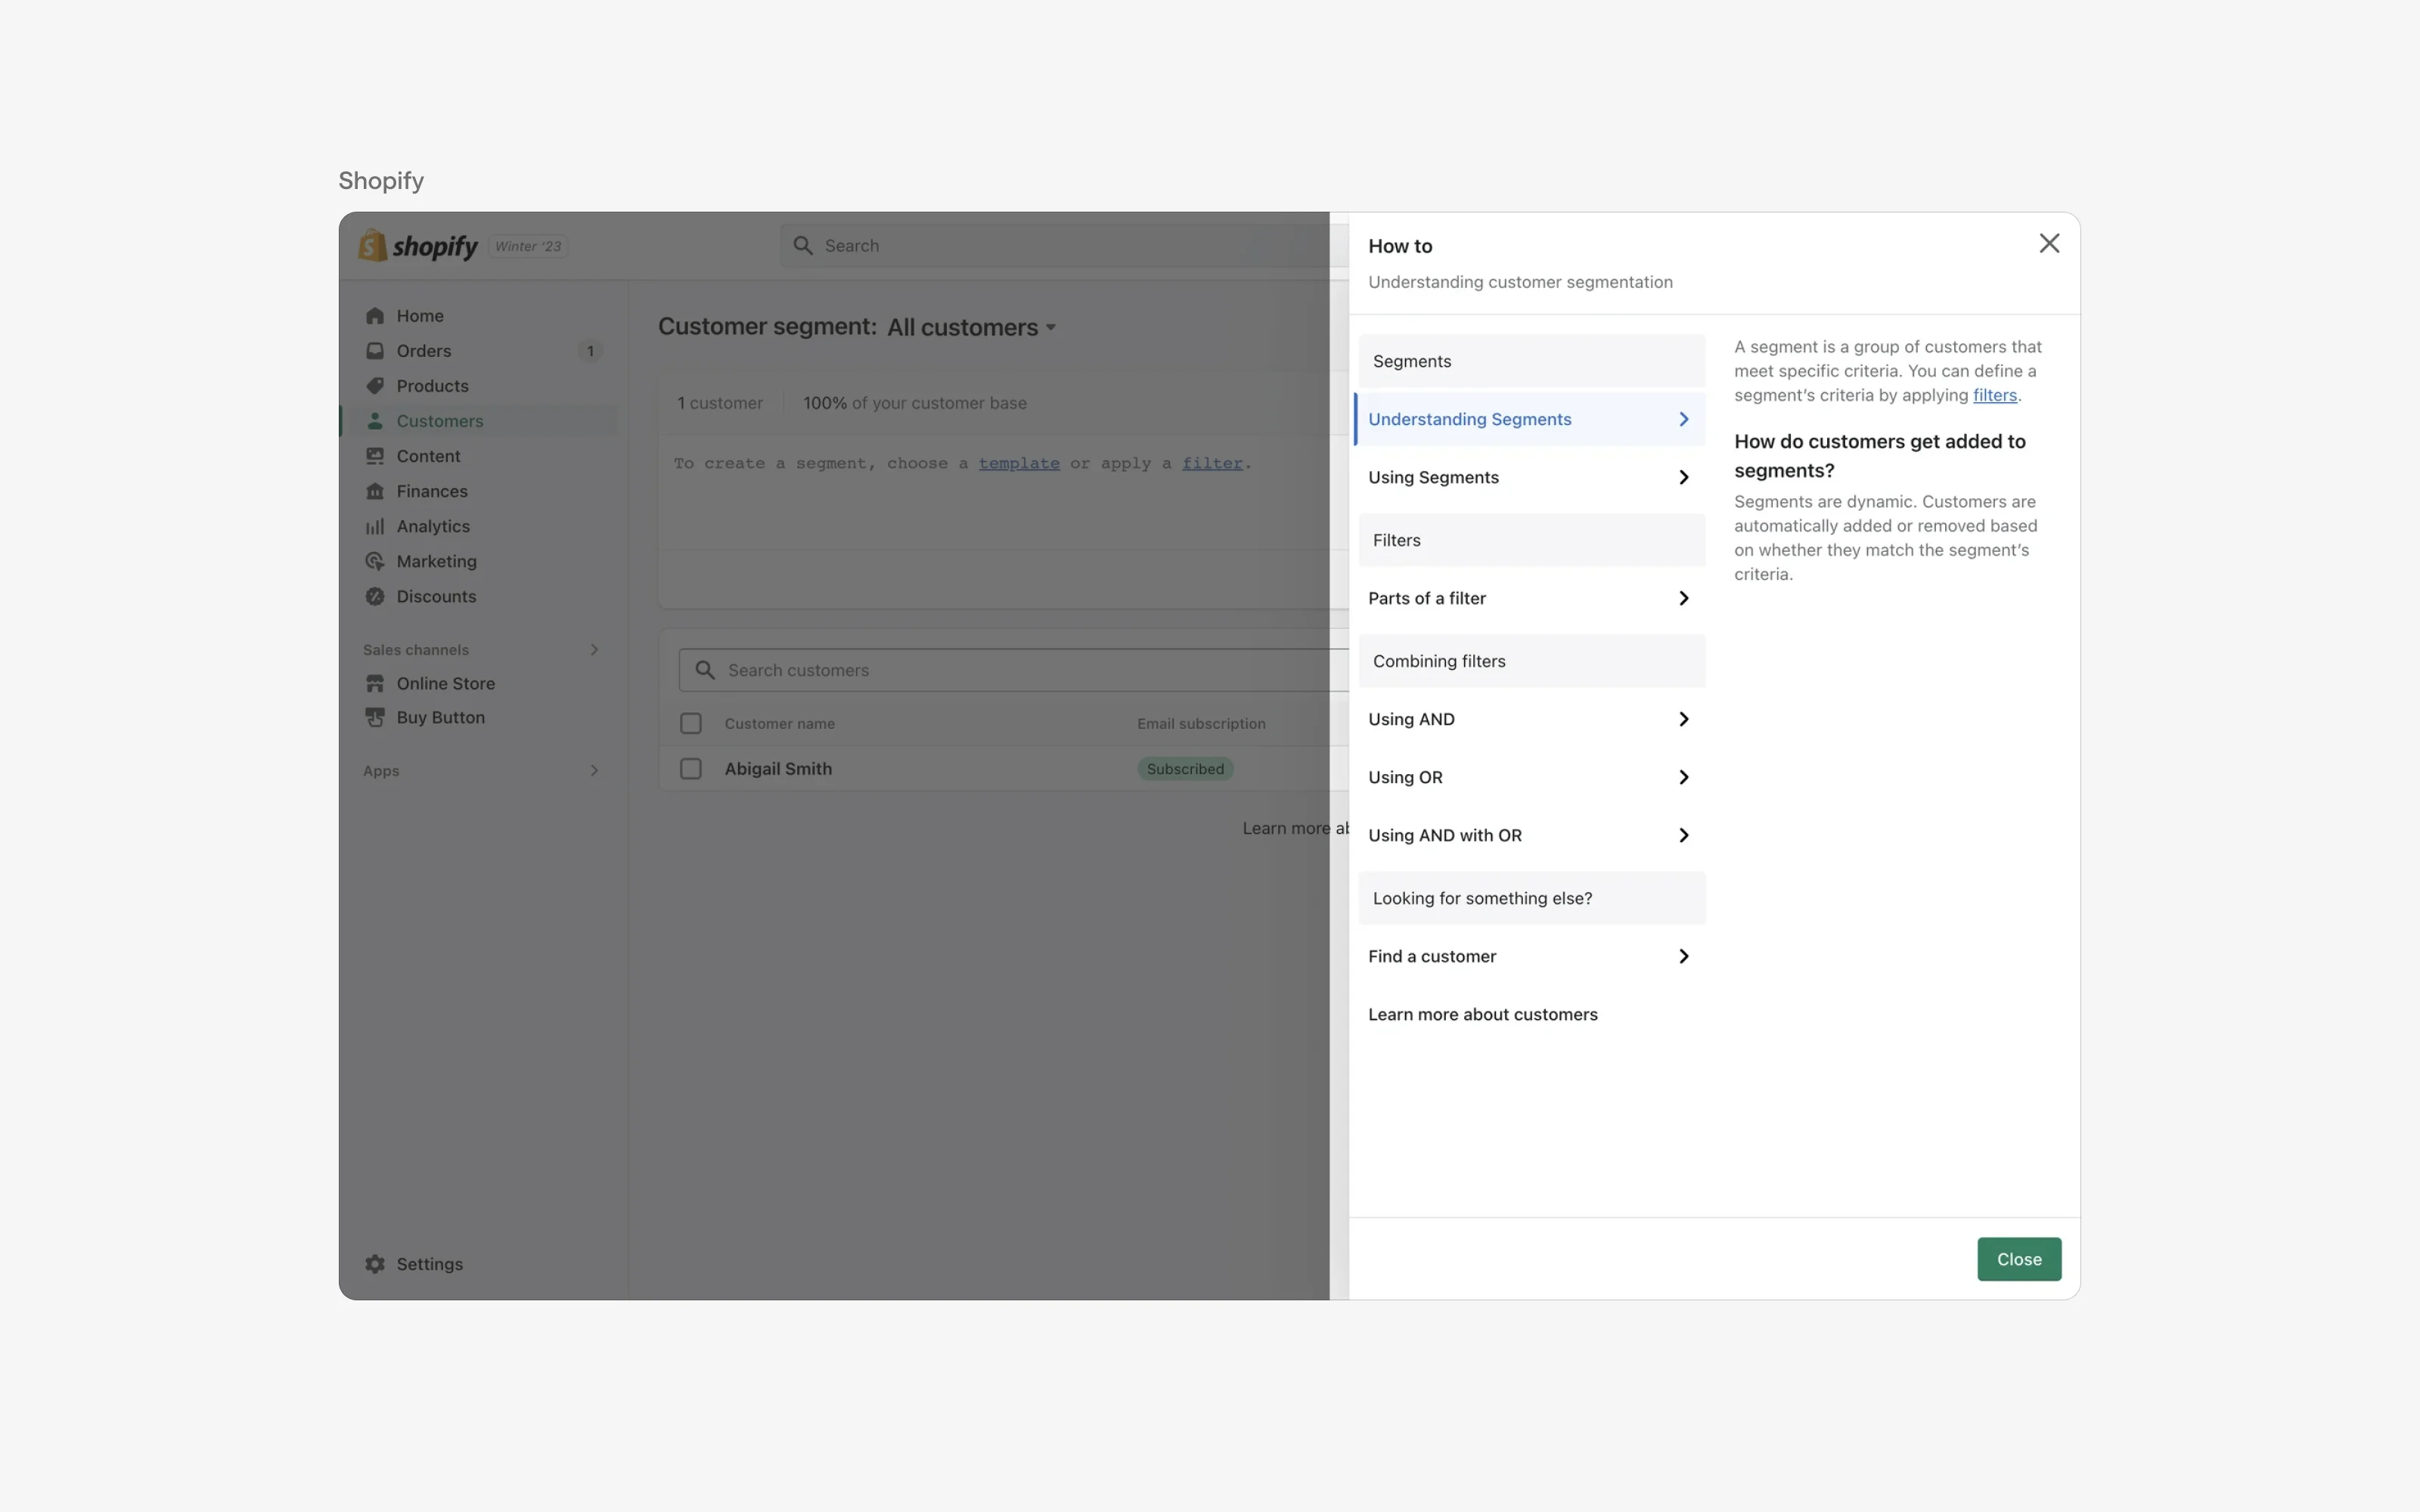The height and width of the screenshot is (1512, 2420).
Task: Click the template link in the hint
Action: pos(1018,462)
